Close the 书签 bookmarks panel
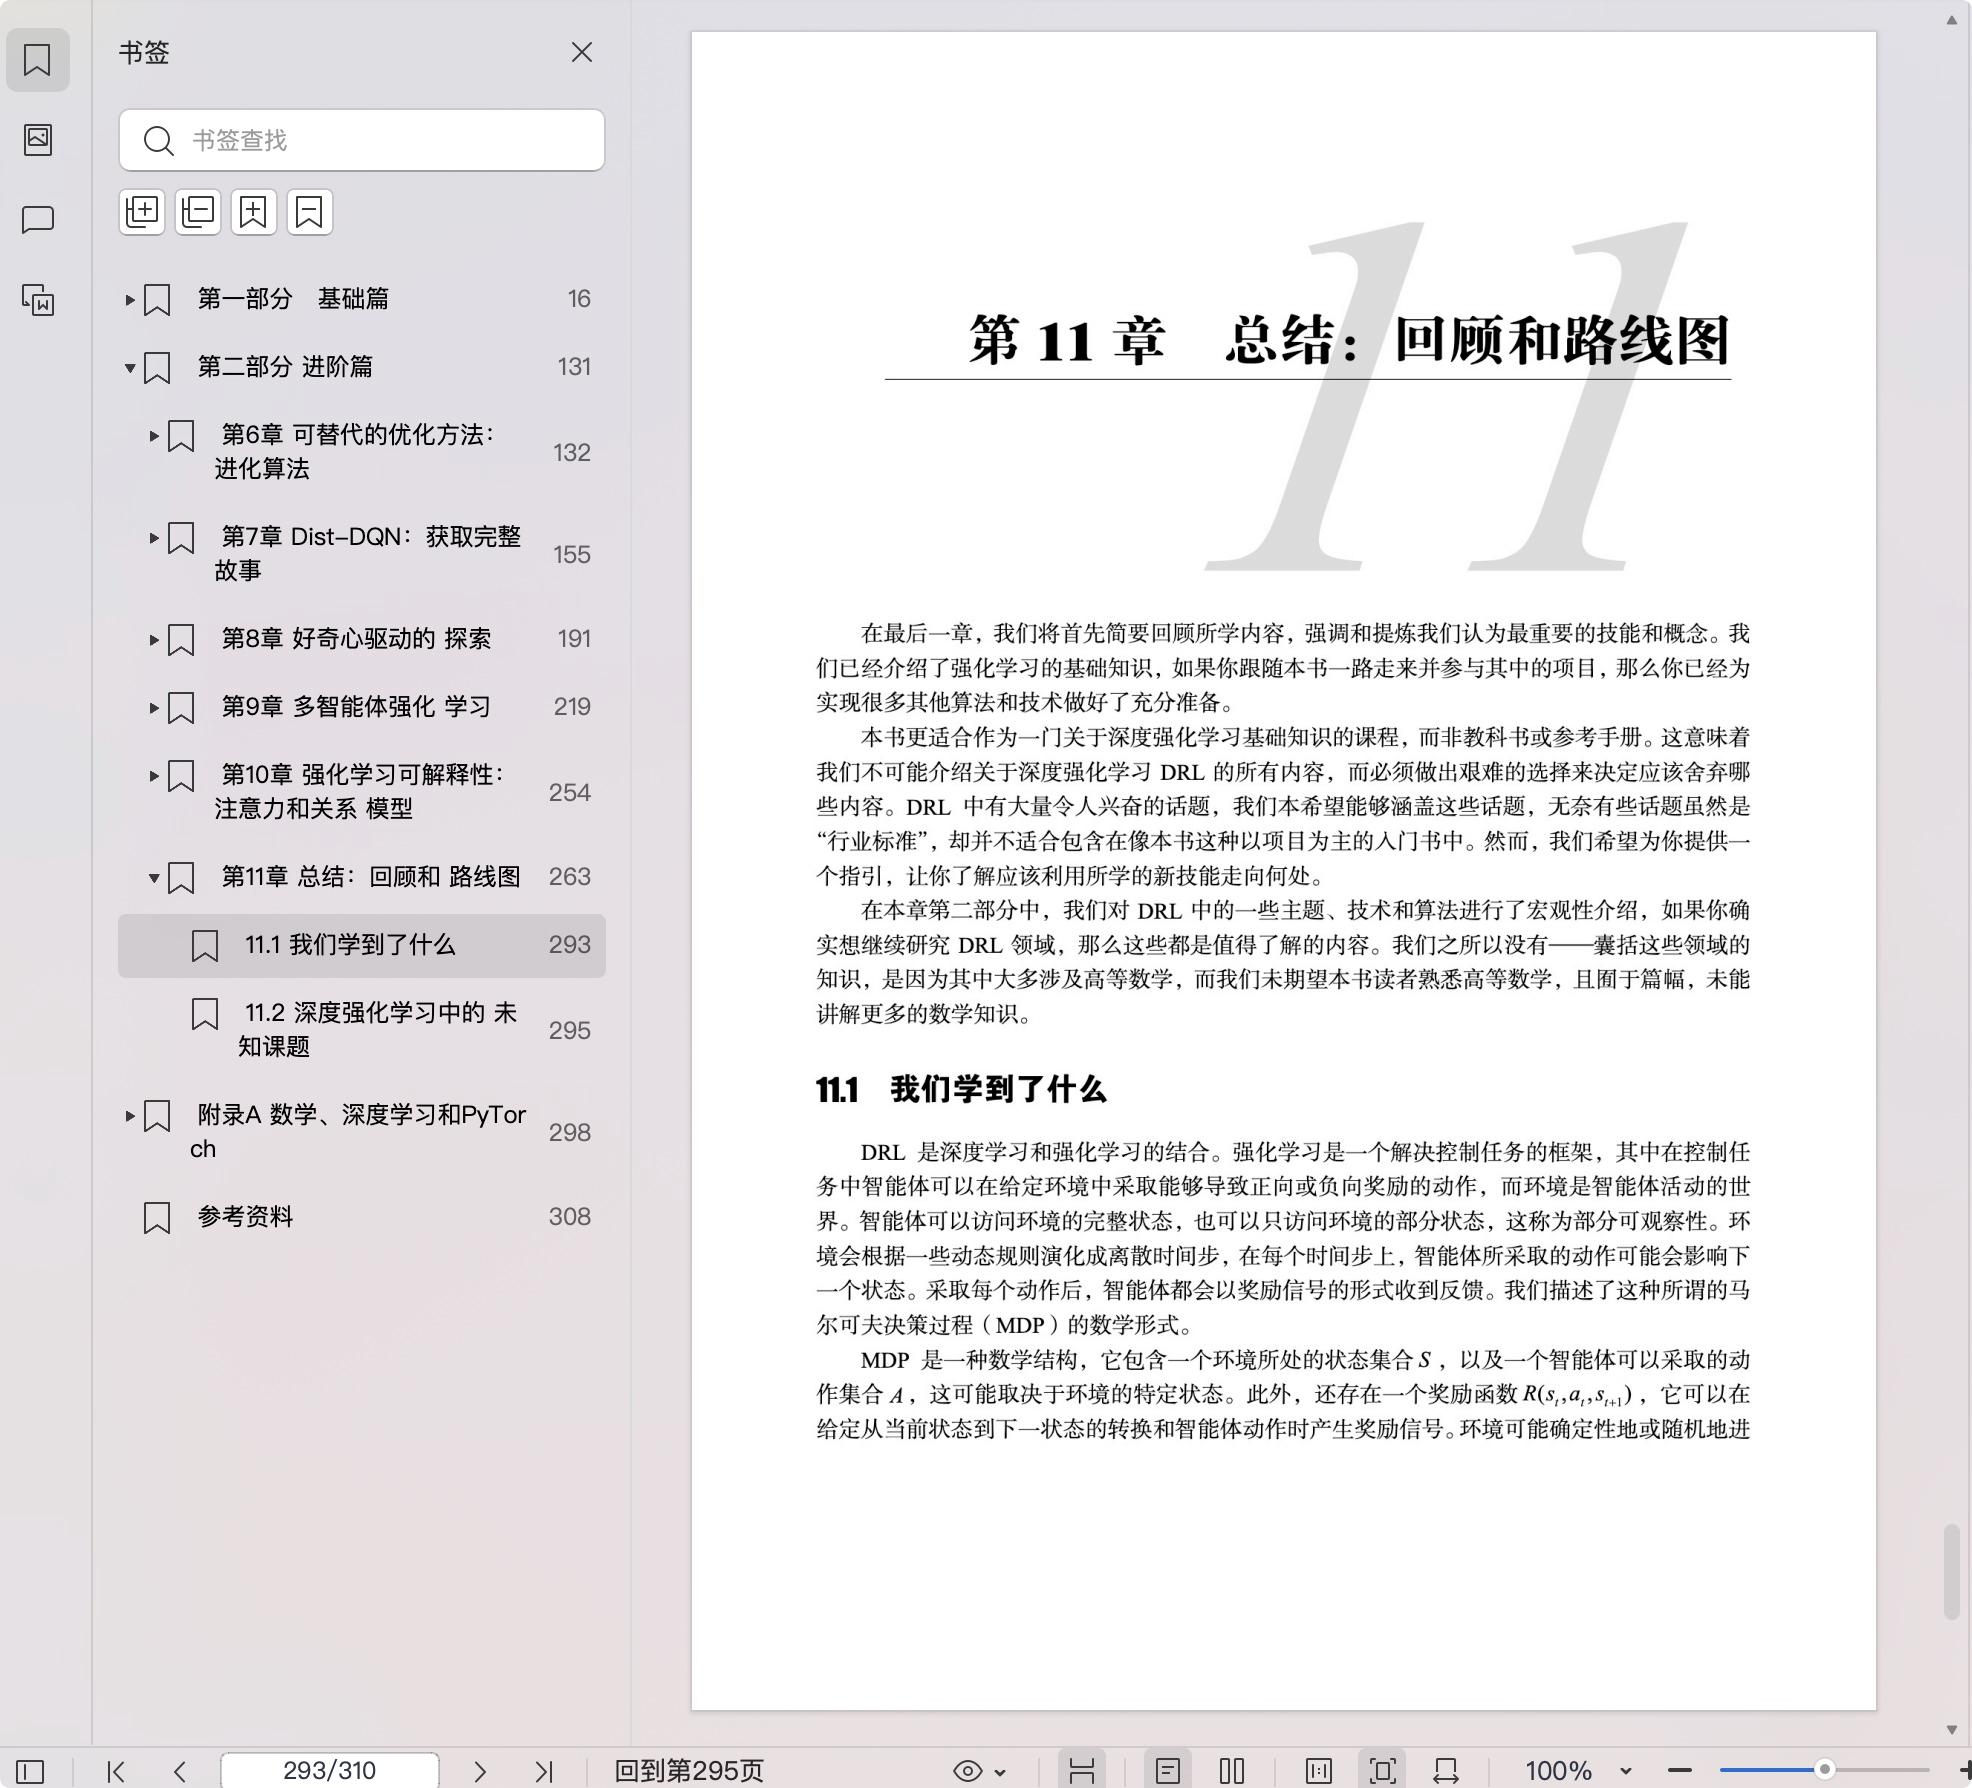 click(581, 52)
